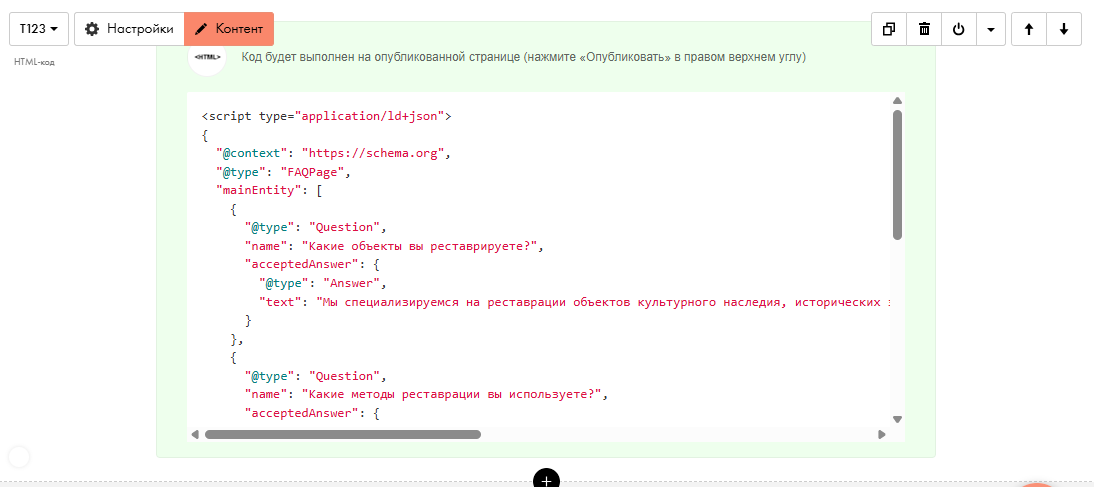The image size is (1094, 487).
Task: Click the horizontal scrollbar left arrow
Action: coord(195,434)
